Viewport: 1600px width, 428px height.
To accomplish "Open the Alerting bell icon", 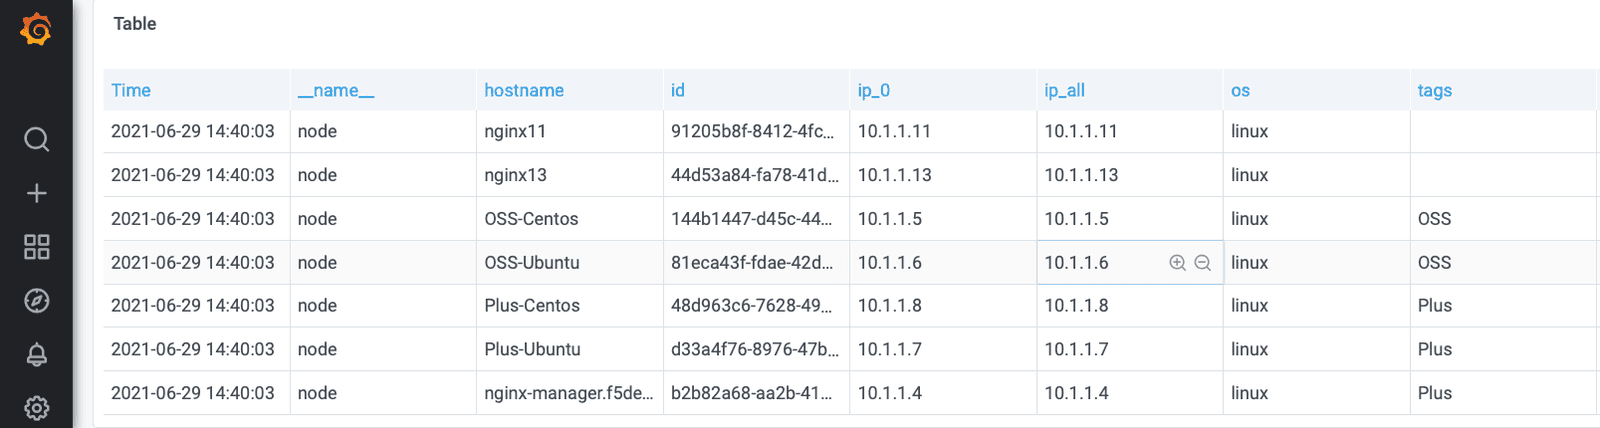I will coord(36,354).
